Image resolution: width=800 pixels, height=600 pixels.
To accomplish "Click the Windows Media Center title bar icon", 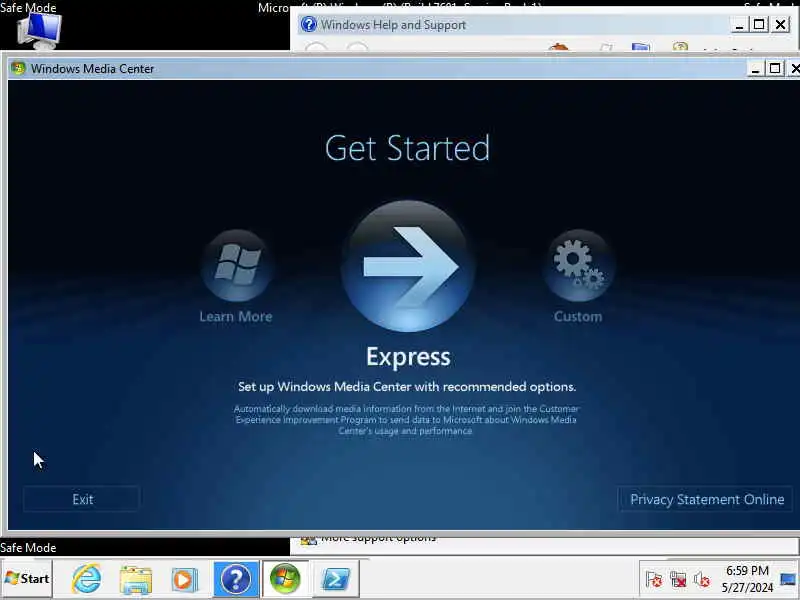I will [18, 68].
